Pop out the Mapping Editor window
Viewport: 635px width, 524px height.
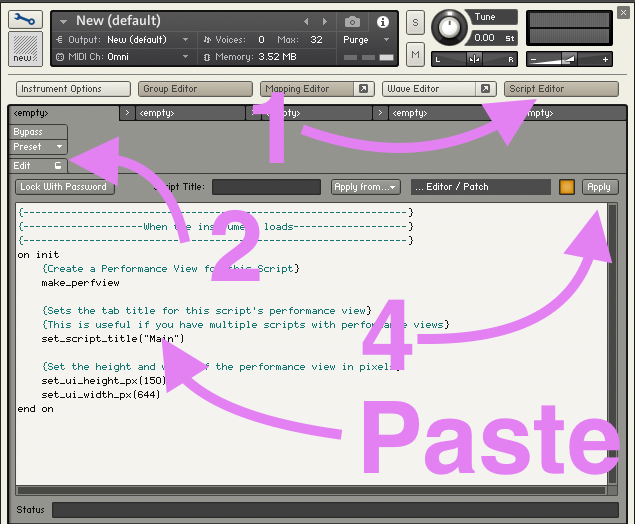[x=364, y=89]
